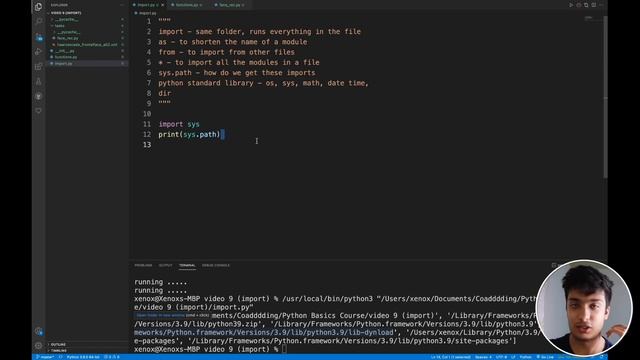Screen dimensions: 640x360
Task: Click line number 13 in the gutter
Action: point(147,144)
